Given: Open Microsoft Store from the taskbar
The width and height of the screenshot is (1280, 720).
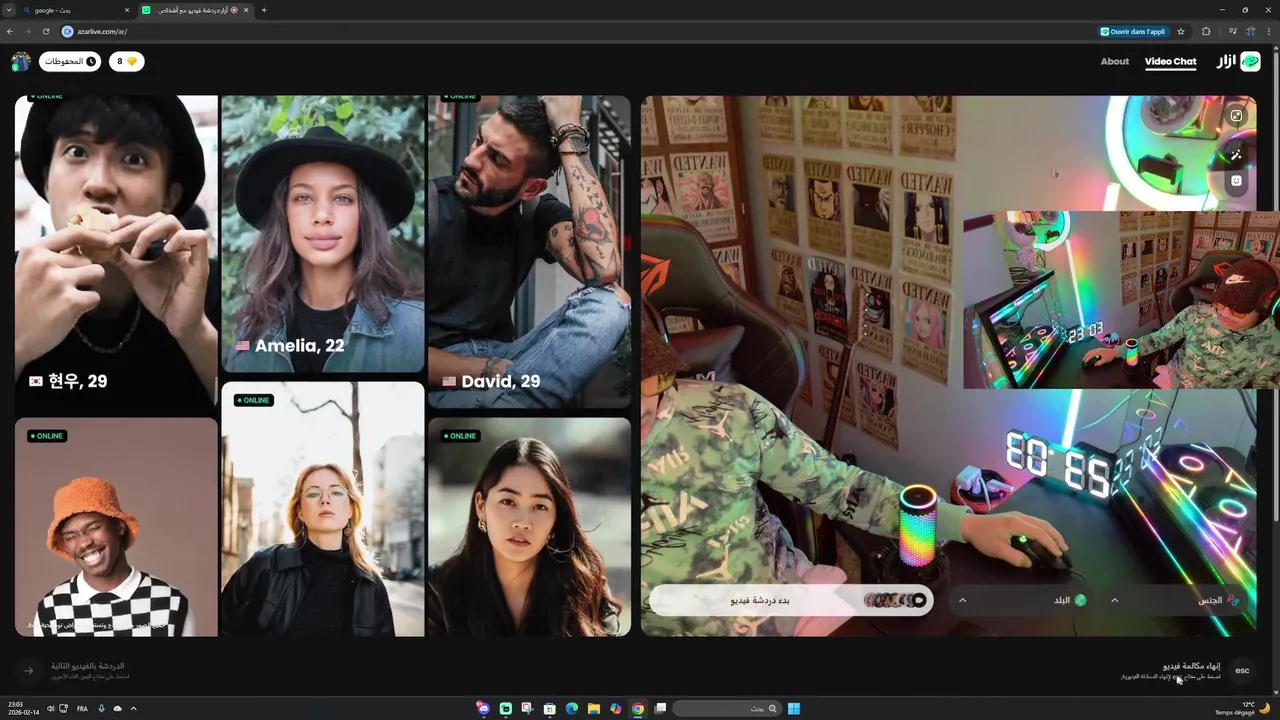Looking at the screenshot, I should tap(550, 708).
